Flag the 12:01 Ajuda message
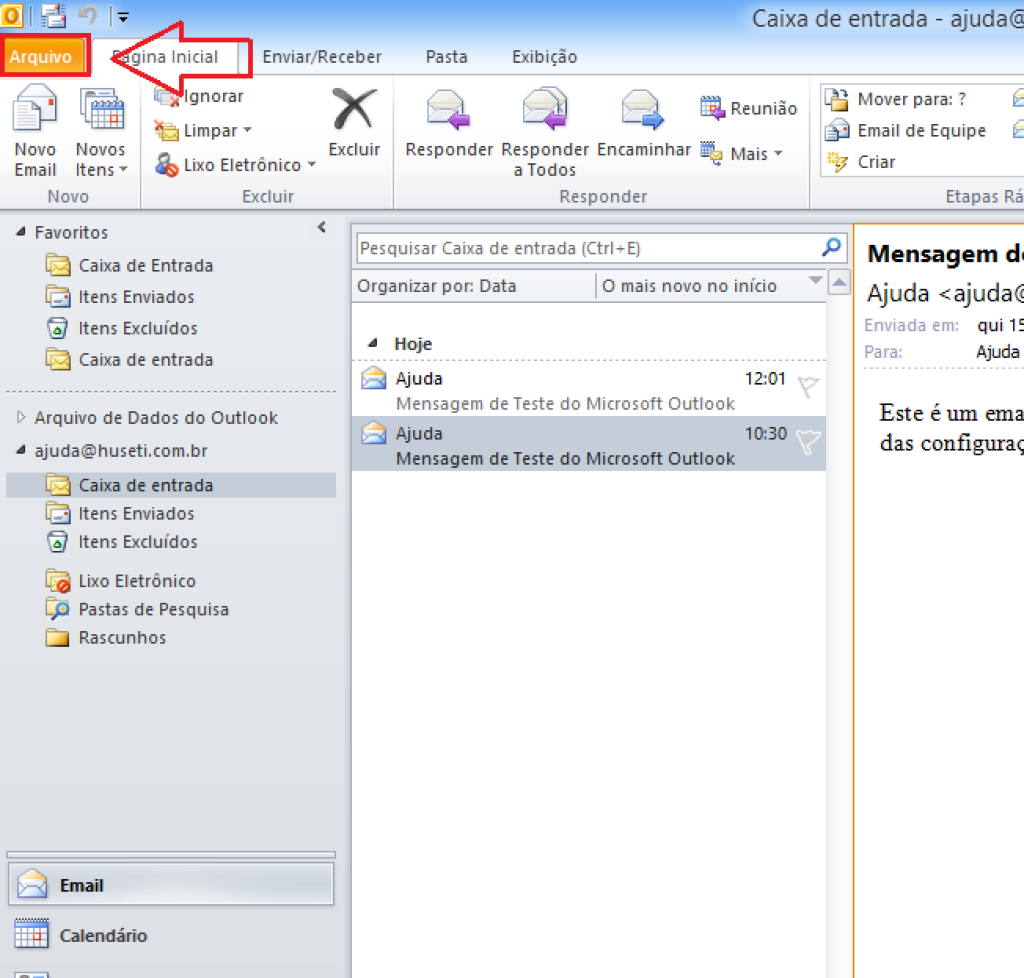 pyautogui.click(x=808, y=386)
